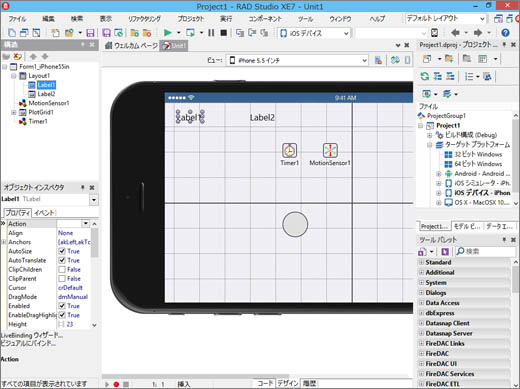Open the iPhone 5.5 inch view dropdown

click(364, 60)
